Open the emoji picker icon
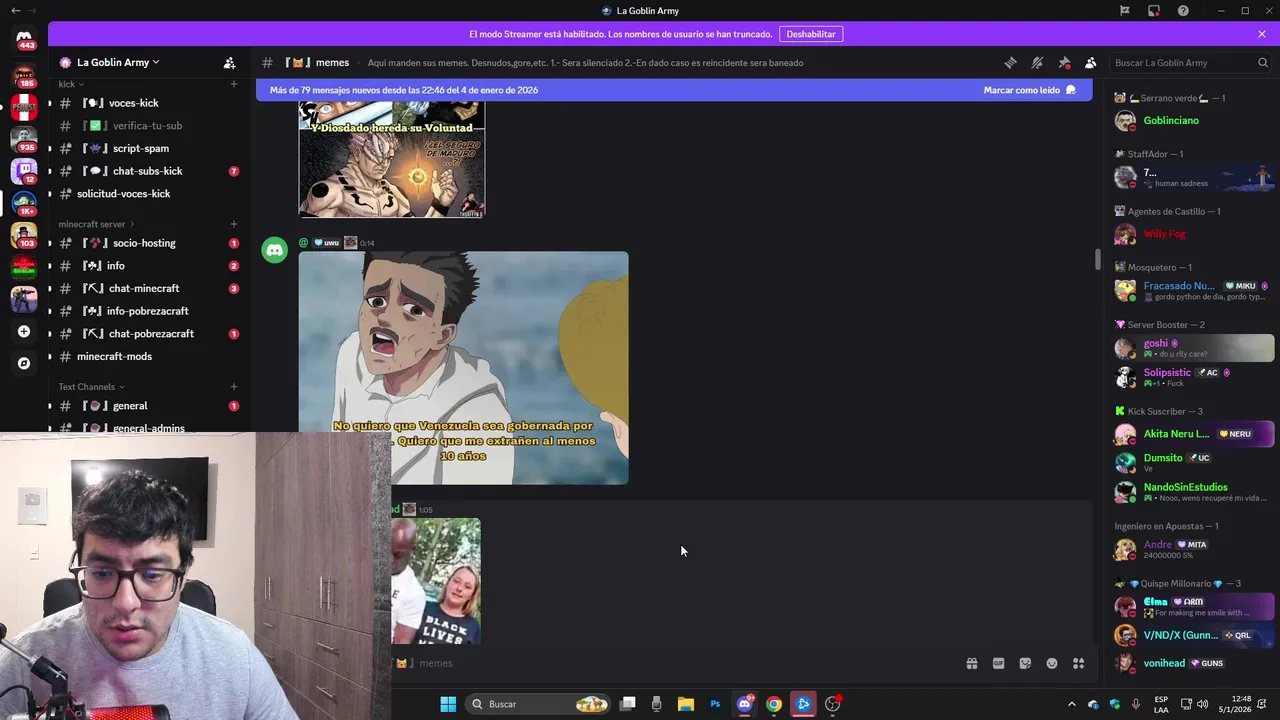 pyautogui.click(x=1052, y=663)
